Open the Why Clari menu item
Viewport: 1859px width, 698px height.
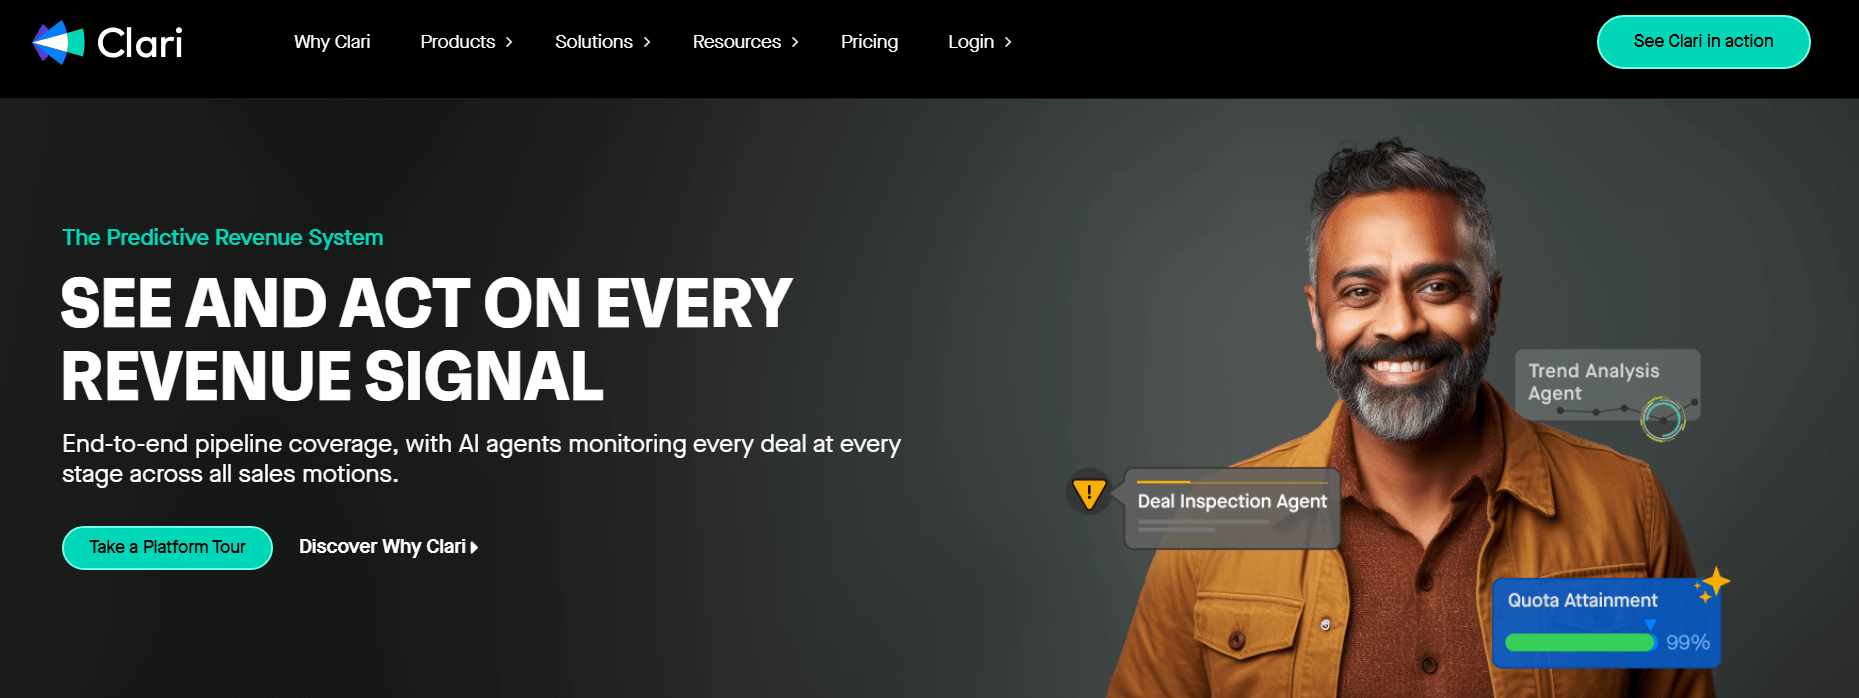332,42
